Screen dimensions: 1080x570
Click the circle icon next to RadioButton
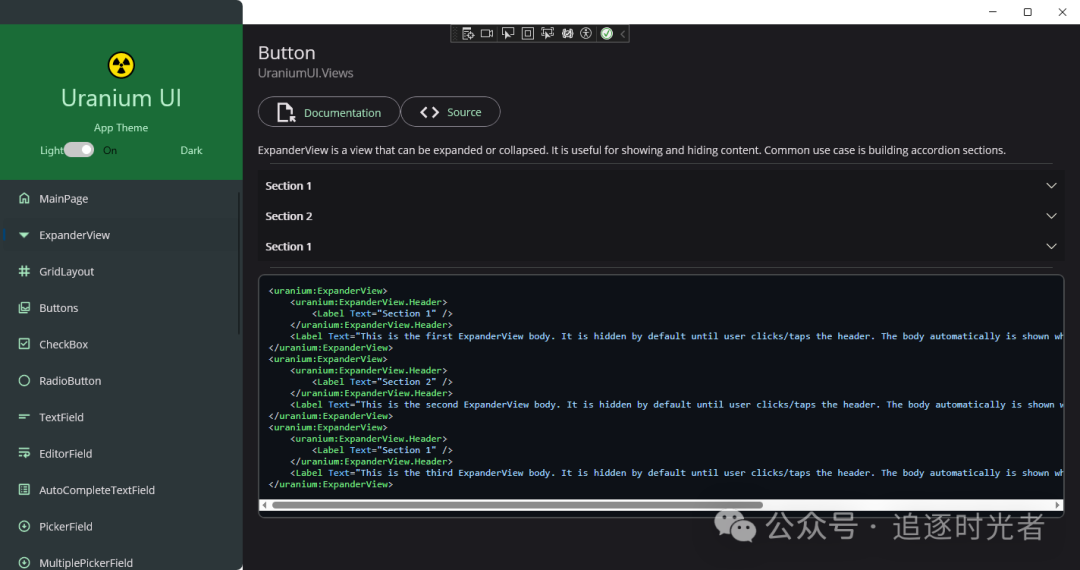[x=24, y=381]
